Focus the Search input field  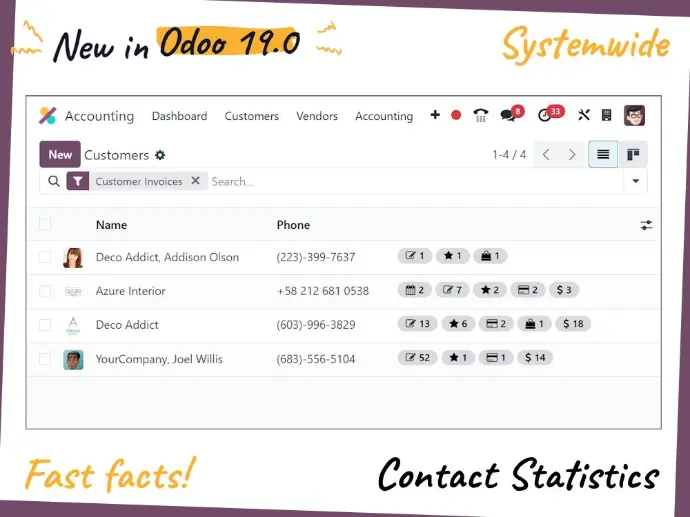pos(416,181)
